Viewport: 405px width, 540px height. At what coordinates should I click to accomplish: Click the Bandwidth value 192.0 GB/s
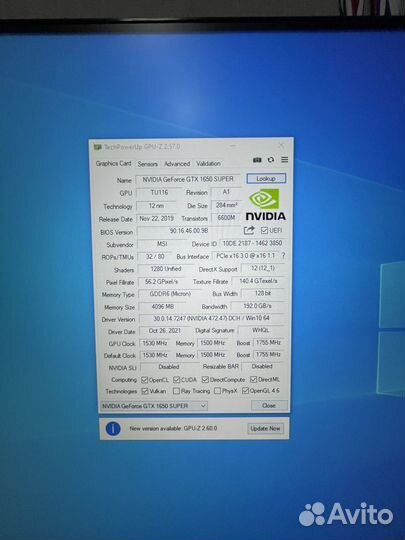[258, 306]
